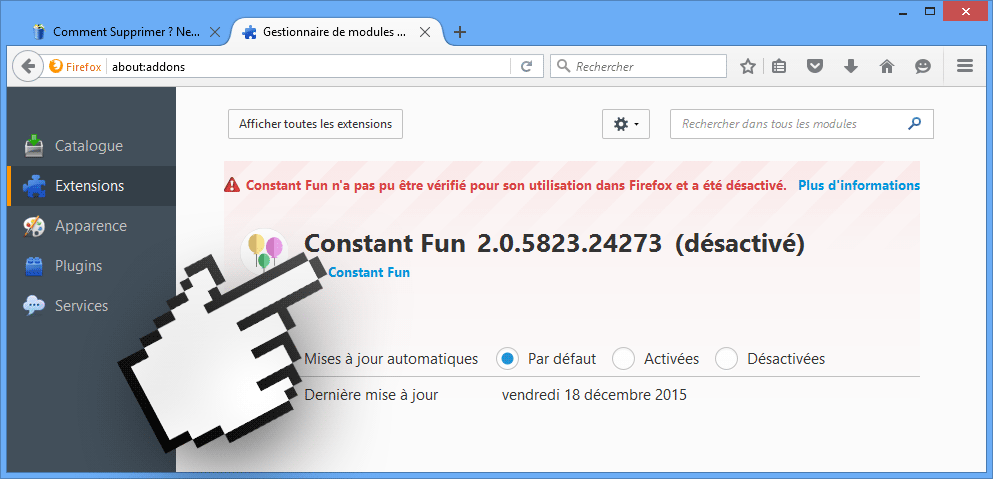Viewport: 993px width, 479px height.
Task: Open the Plugins section label
Action: pyautogui.click(x=79, y=266)
